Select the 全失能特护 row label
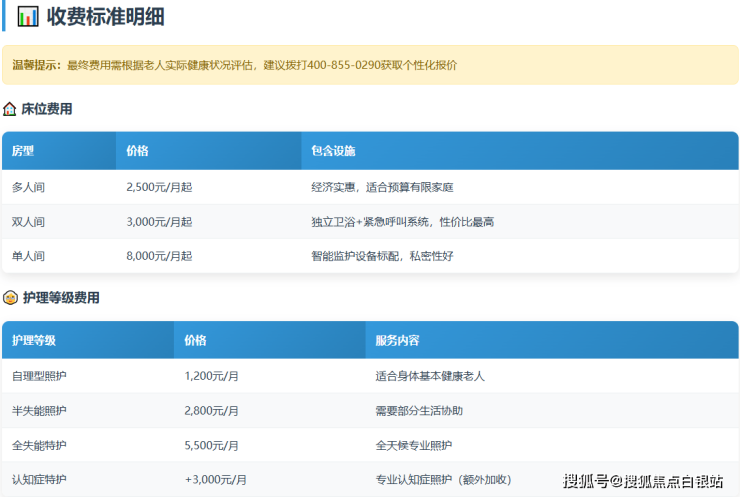The image size is (740, 497). [x=39, y=445]
